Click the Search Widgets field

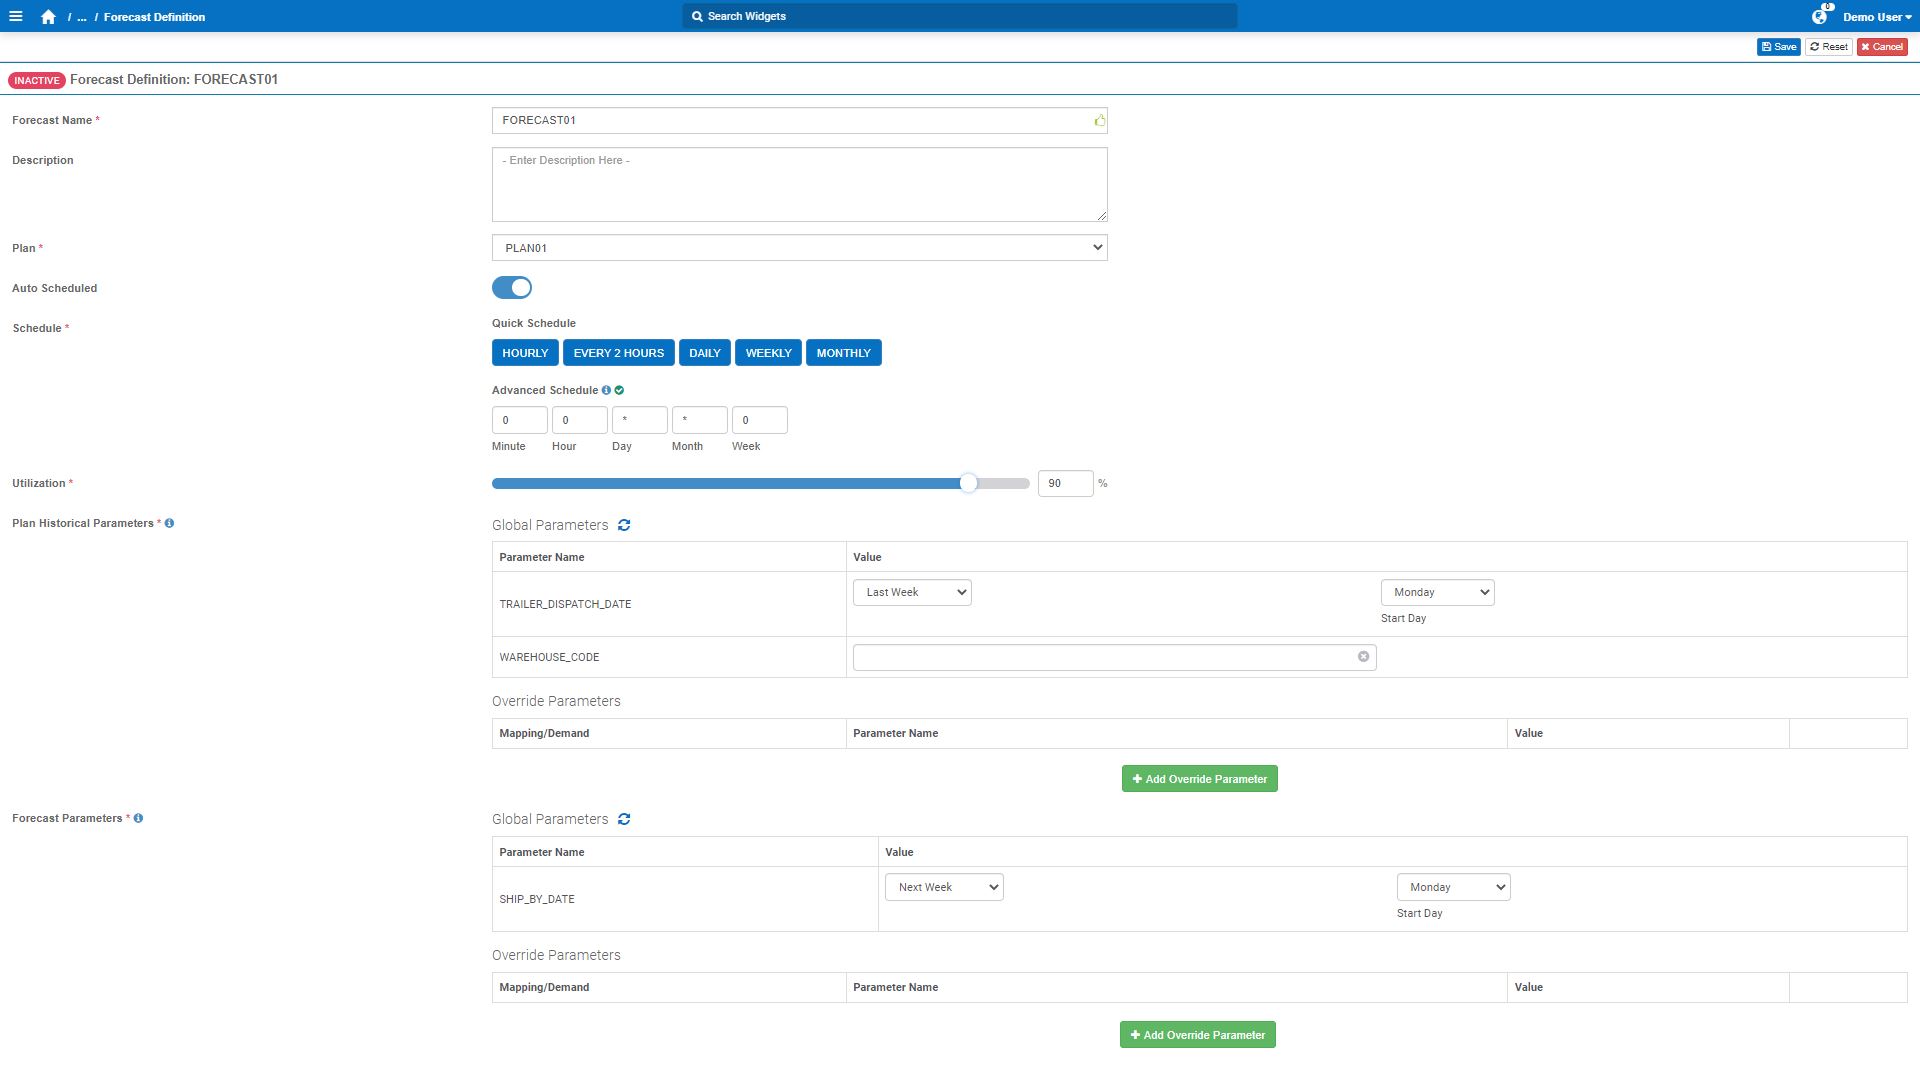[x=960, y=16]
